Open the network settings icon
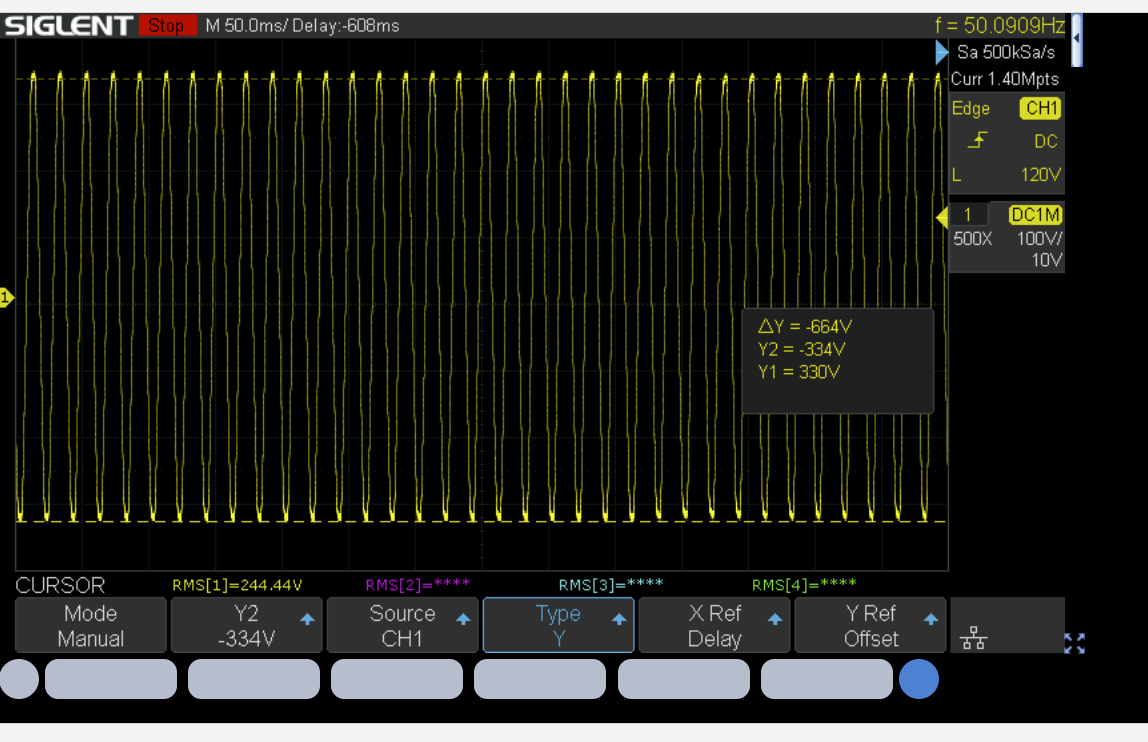This screenshot has width=1148, height=742. click(x=973, y=640)
